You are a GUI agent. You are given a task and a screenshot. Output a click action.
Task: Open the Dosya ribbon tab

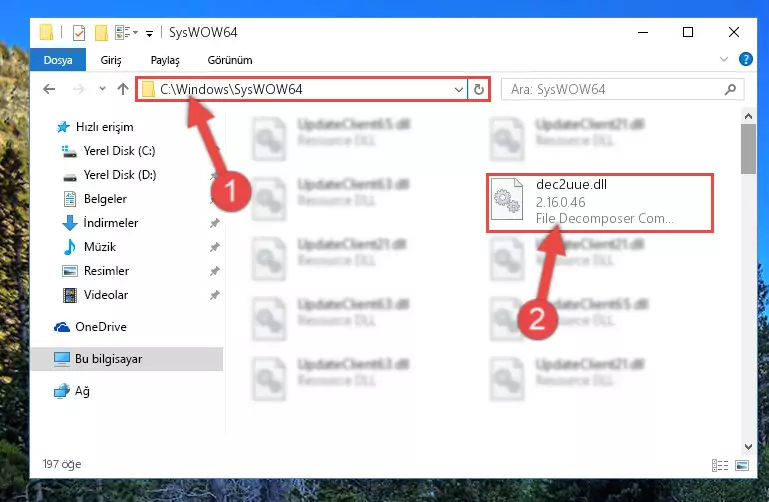pyautogui.click(x=58, y=60)
